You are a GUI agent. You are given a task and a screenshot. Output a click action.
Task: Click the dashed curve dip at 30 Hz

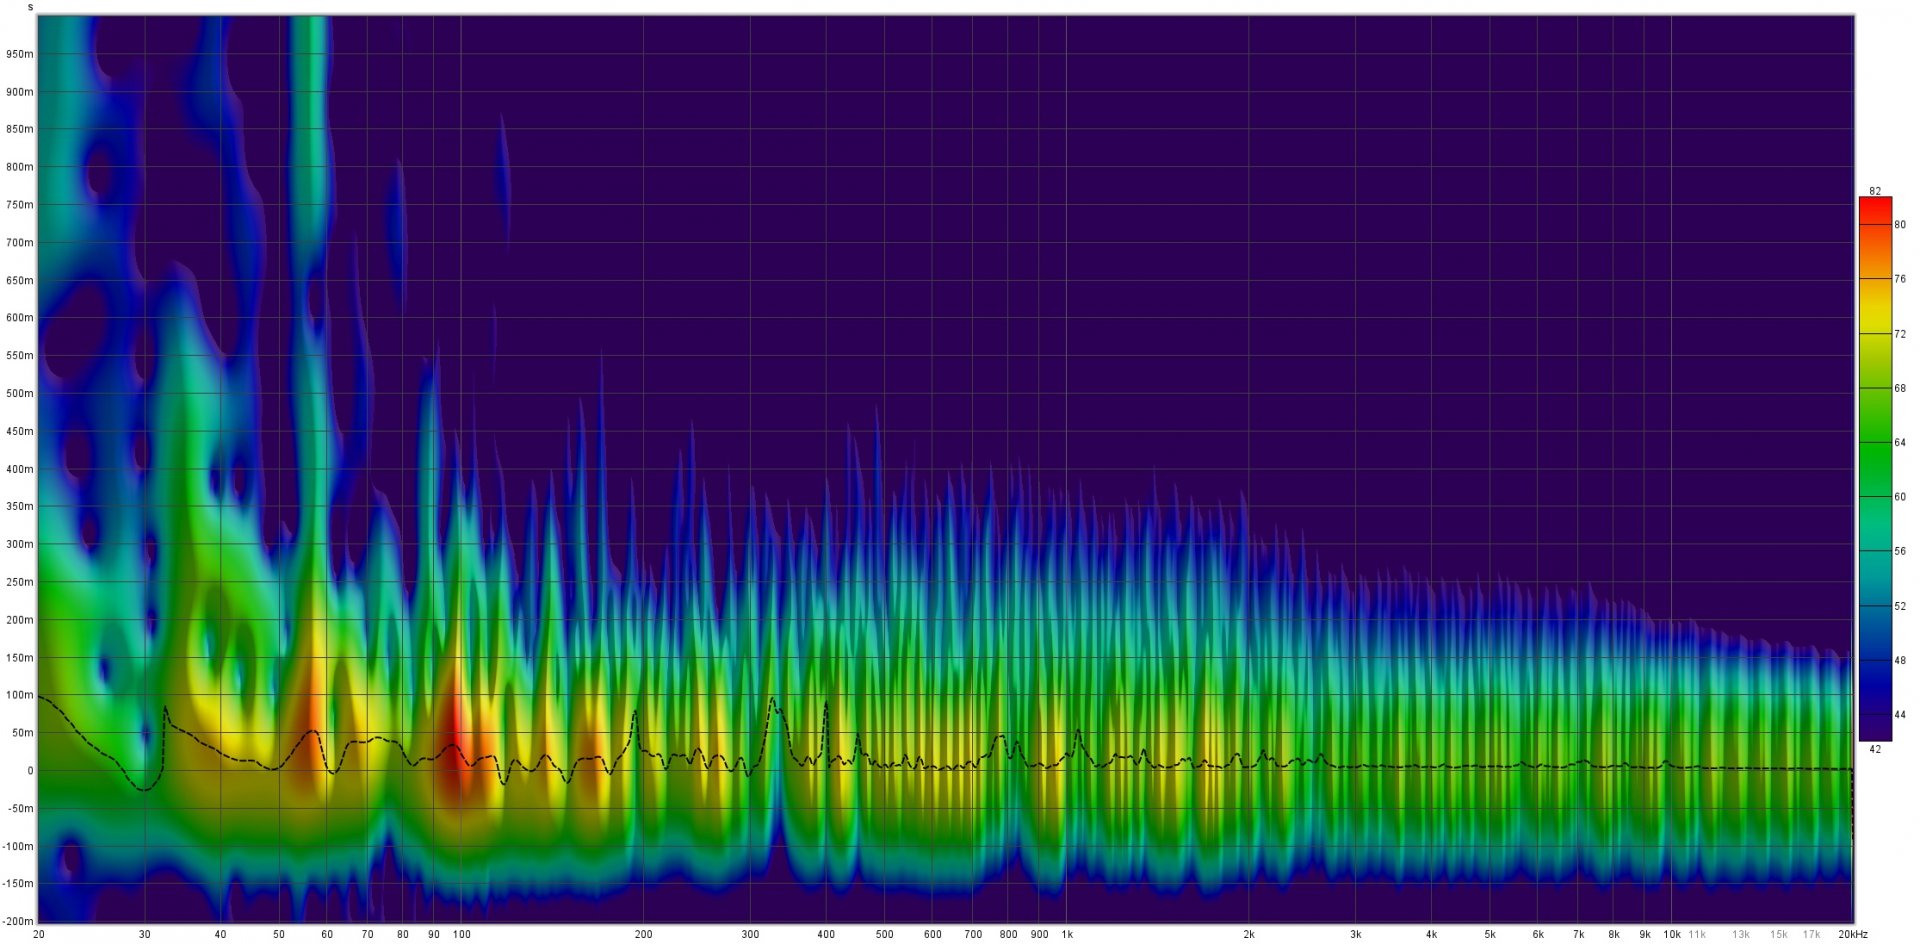pos(145,790)
